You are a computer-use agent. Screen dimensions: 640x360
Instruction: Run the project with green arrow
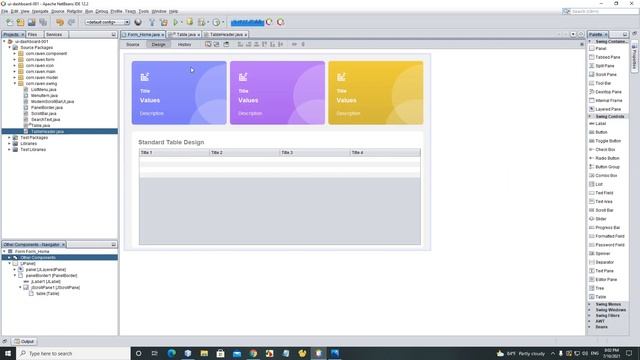click(x=176, y=22)
